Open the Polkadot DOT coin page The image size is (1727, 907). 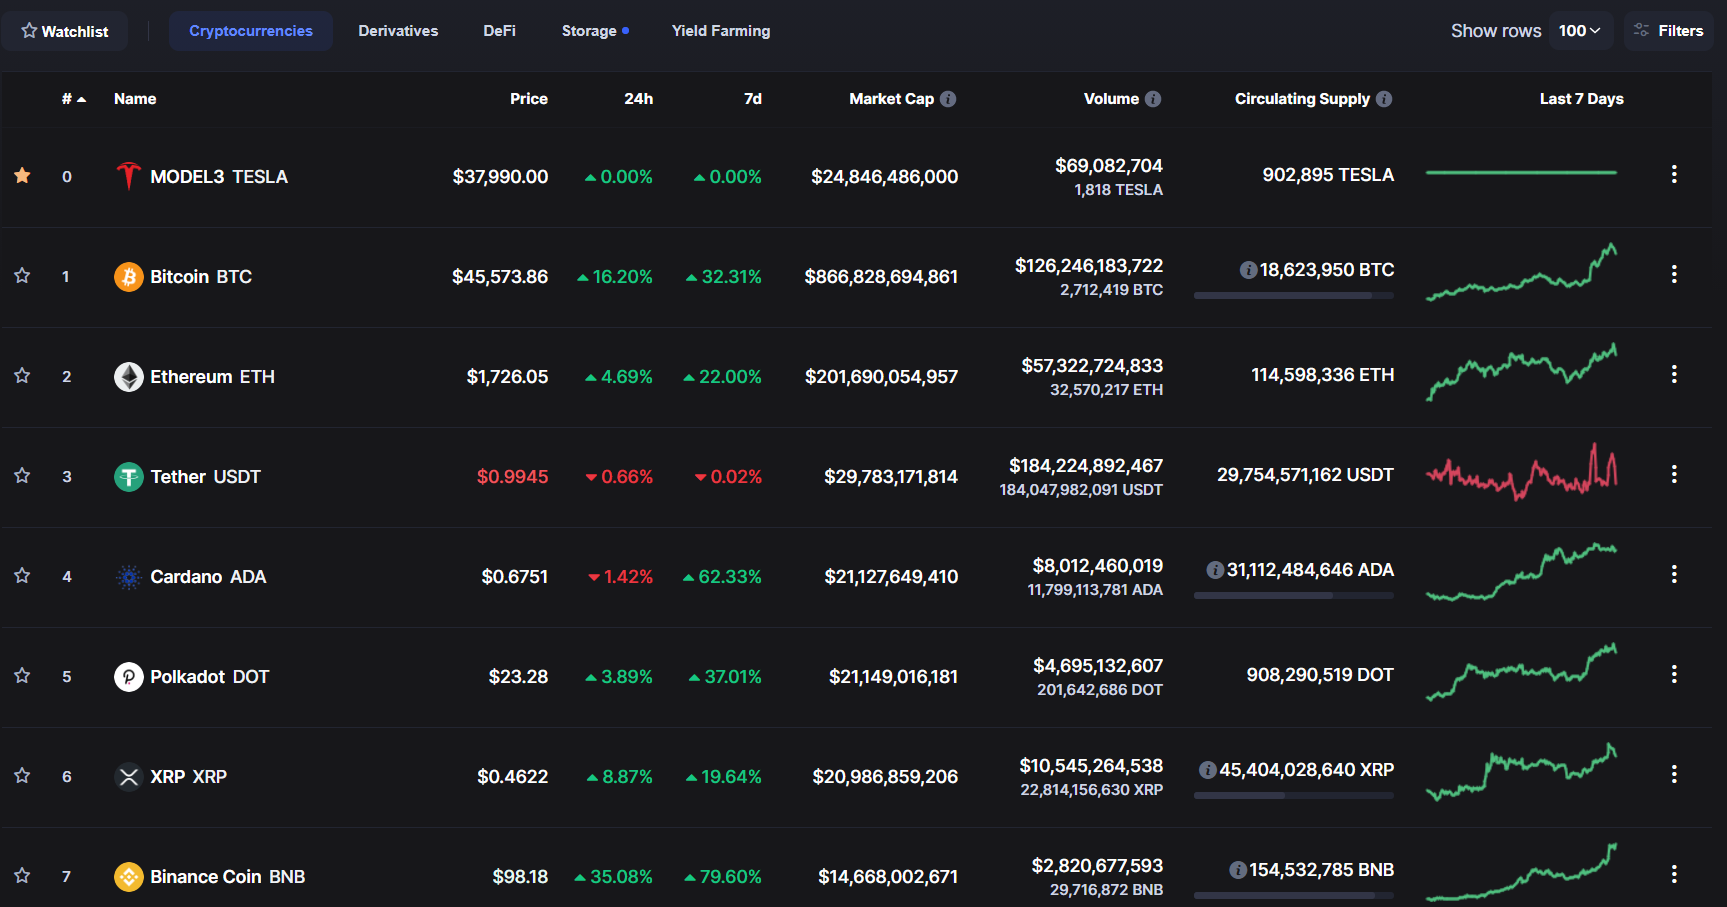tap(209, 676)
